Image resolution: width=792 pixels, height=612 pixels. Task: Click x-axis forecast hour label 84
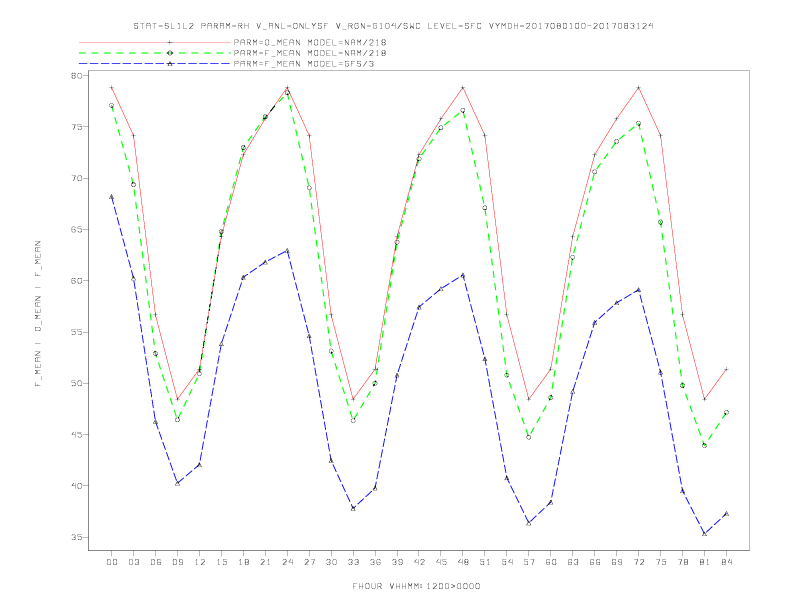pyautogui.click(x=727, y=562)
